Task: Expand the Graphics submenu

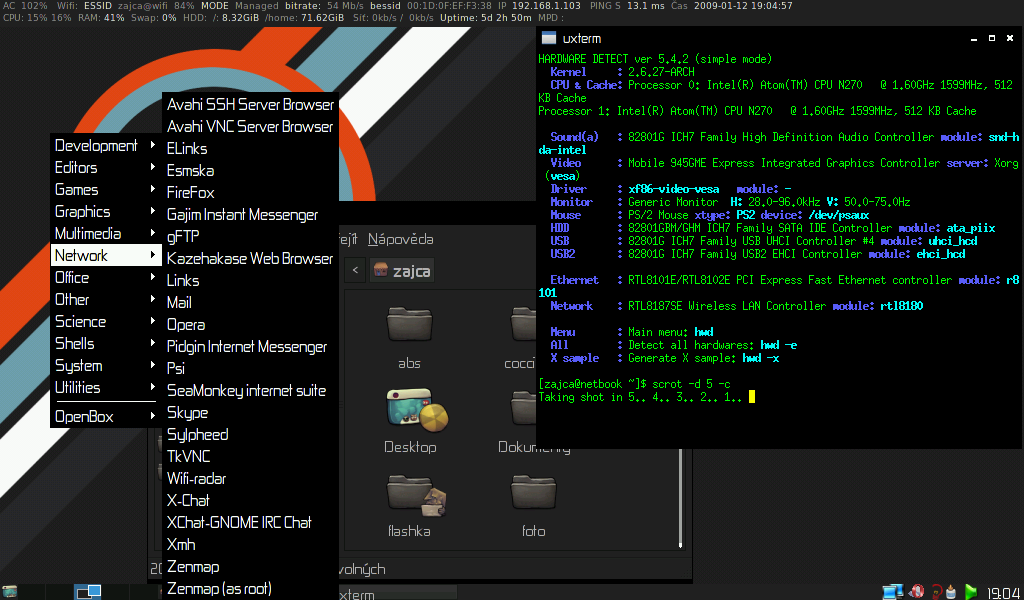Action: [x=104, y=211]
